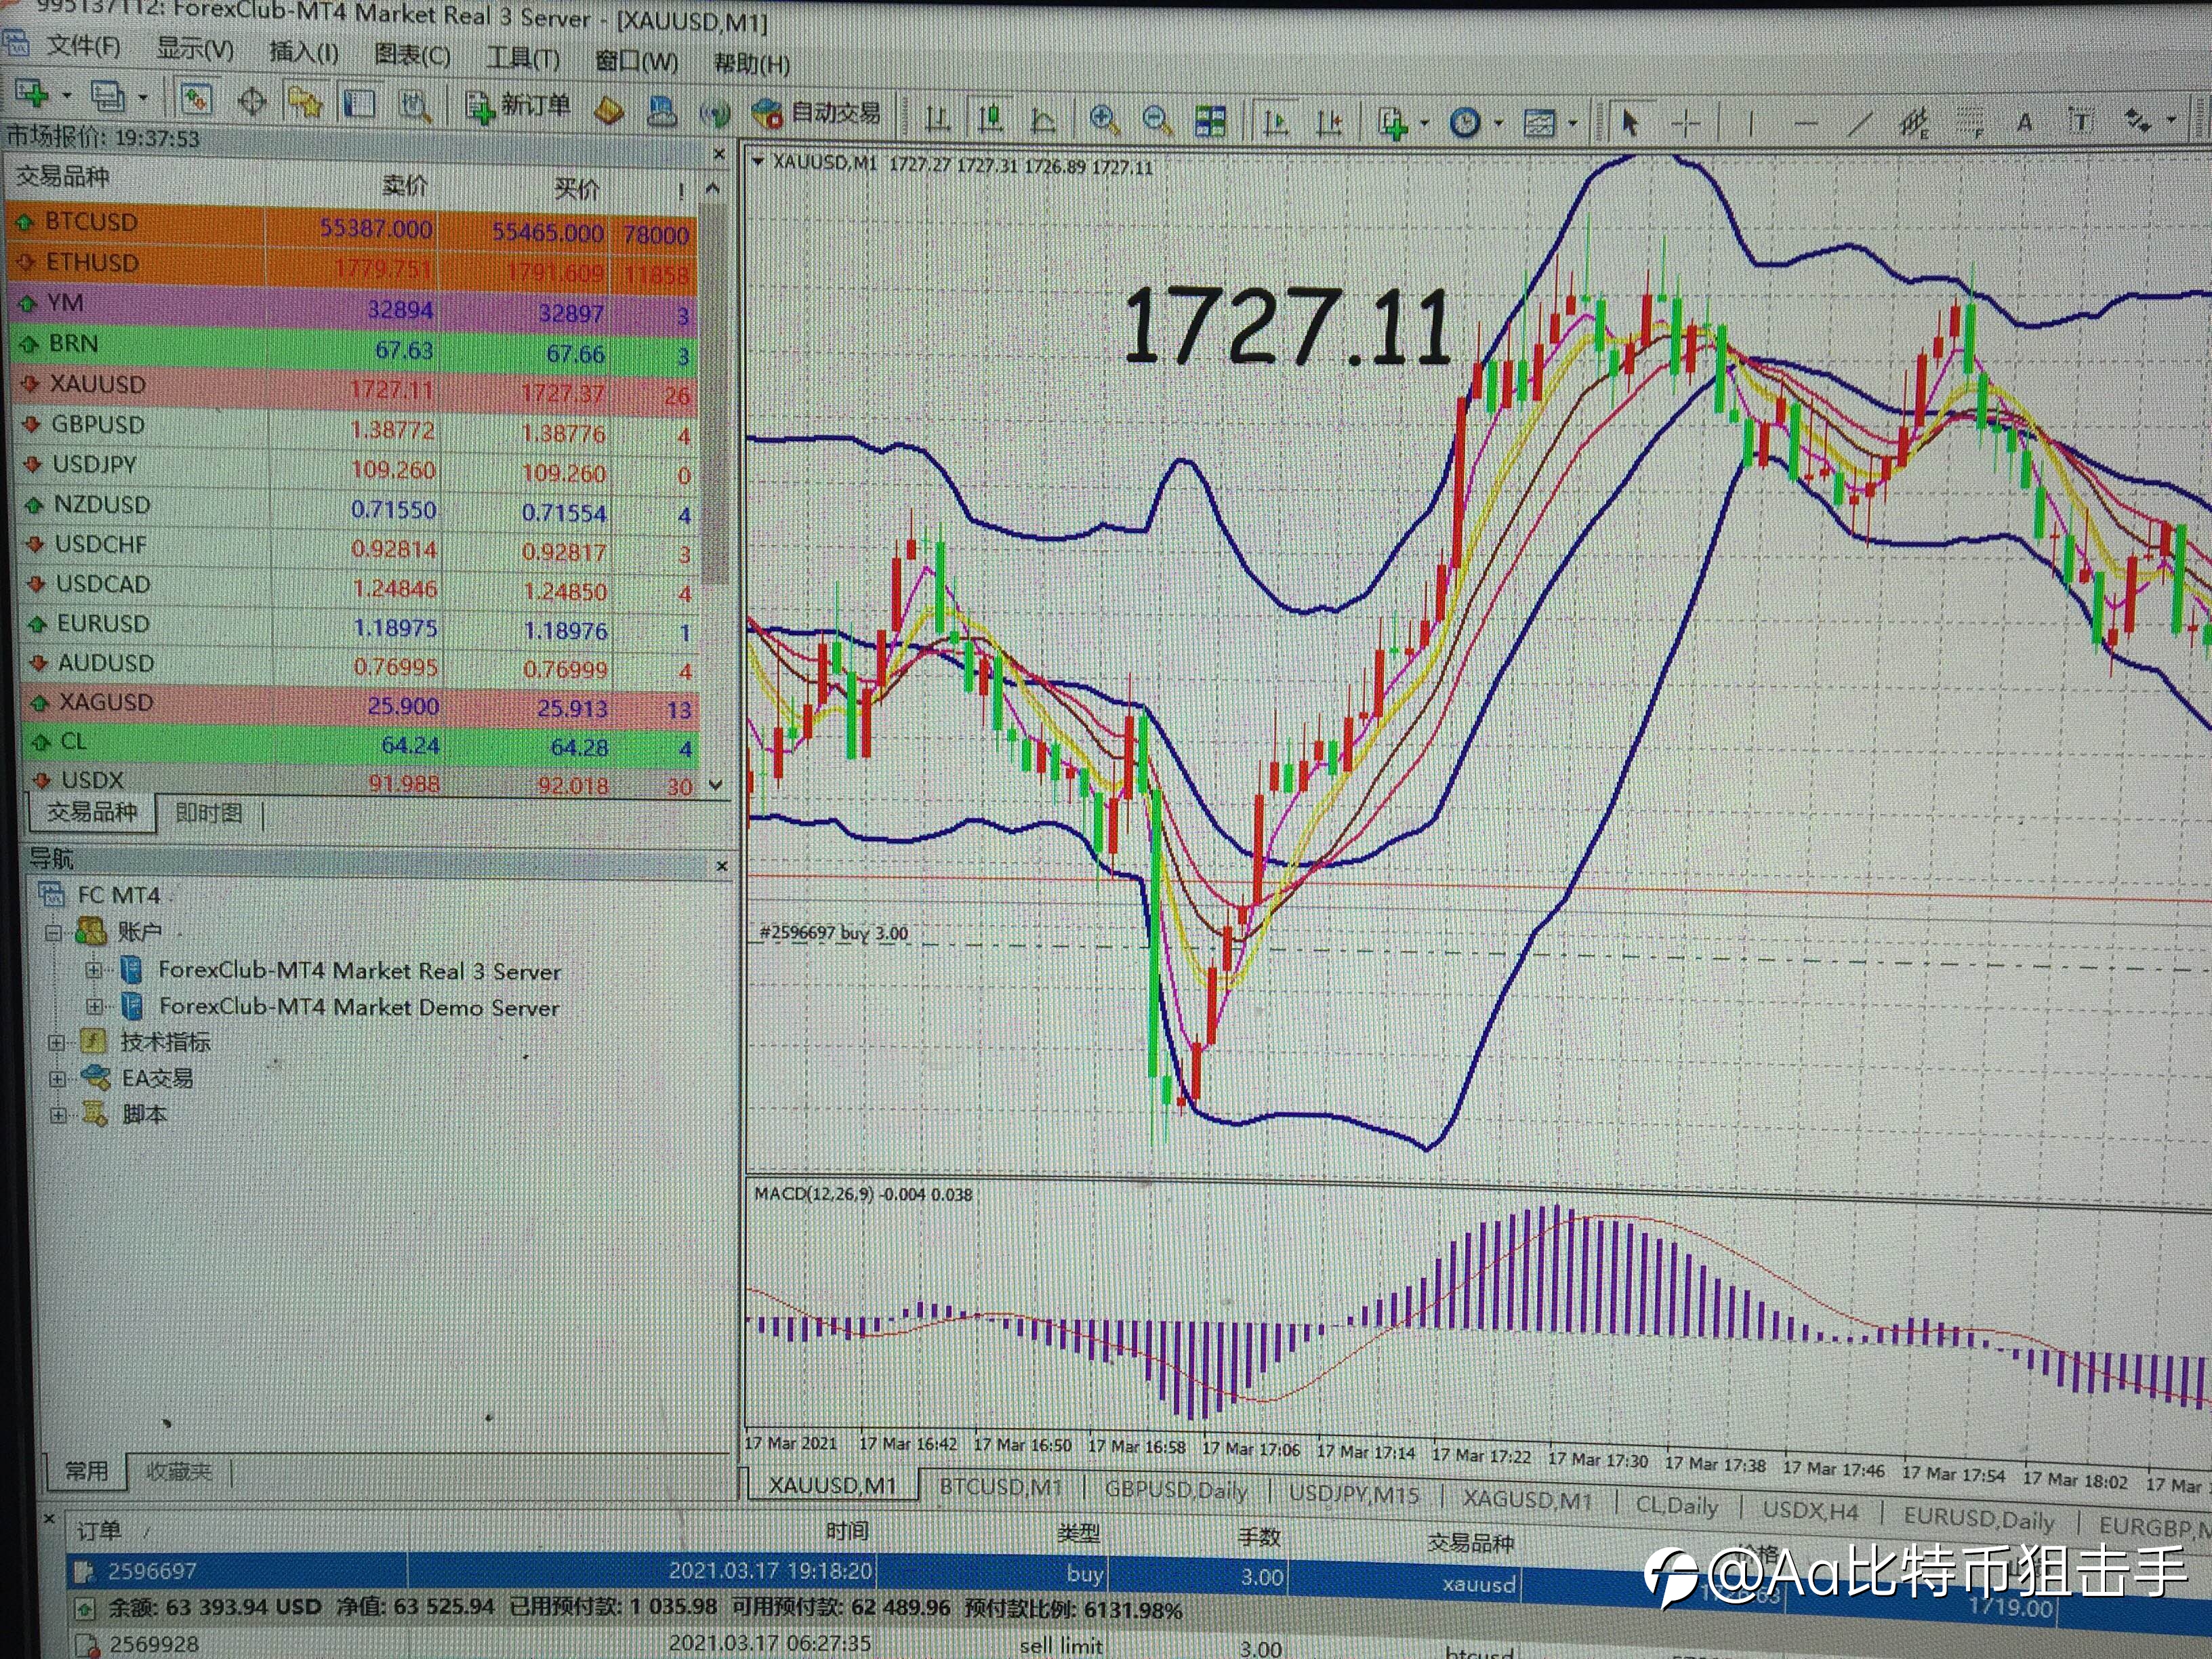Select the text label A tool
This screenshot has width=2212, height=1659.
(x=2025, y=122)
